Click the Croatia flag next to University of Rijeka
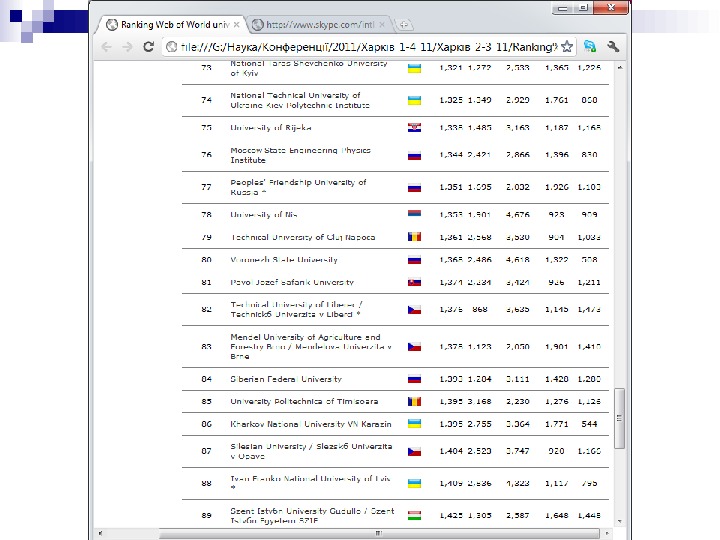The width and height of the screenshot is (720, 540). pyautogui.click(x=414, y=128)
